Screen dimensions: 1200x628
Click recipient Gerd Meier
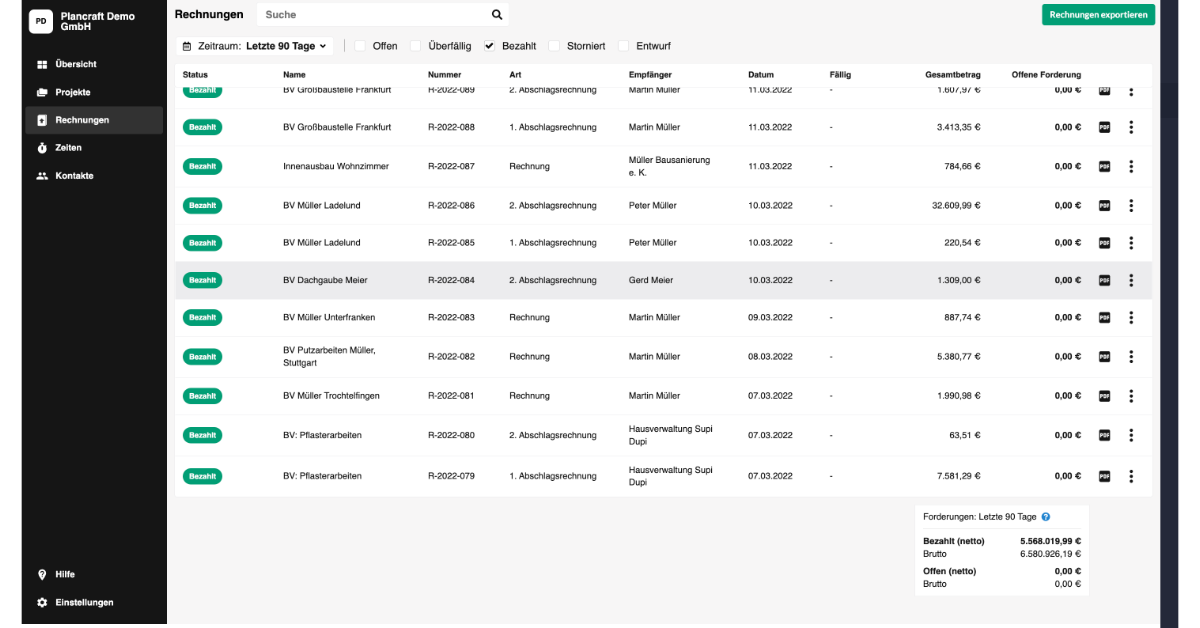(651, 281)
